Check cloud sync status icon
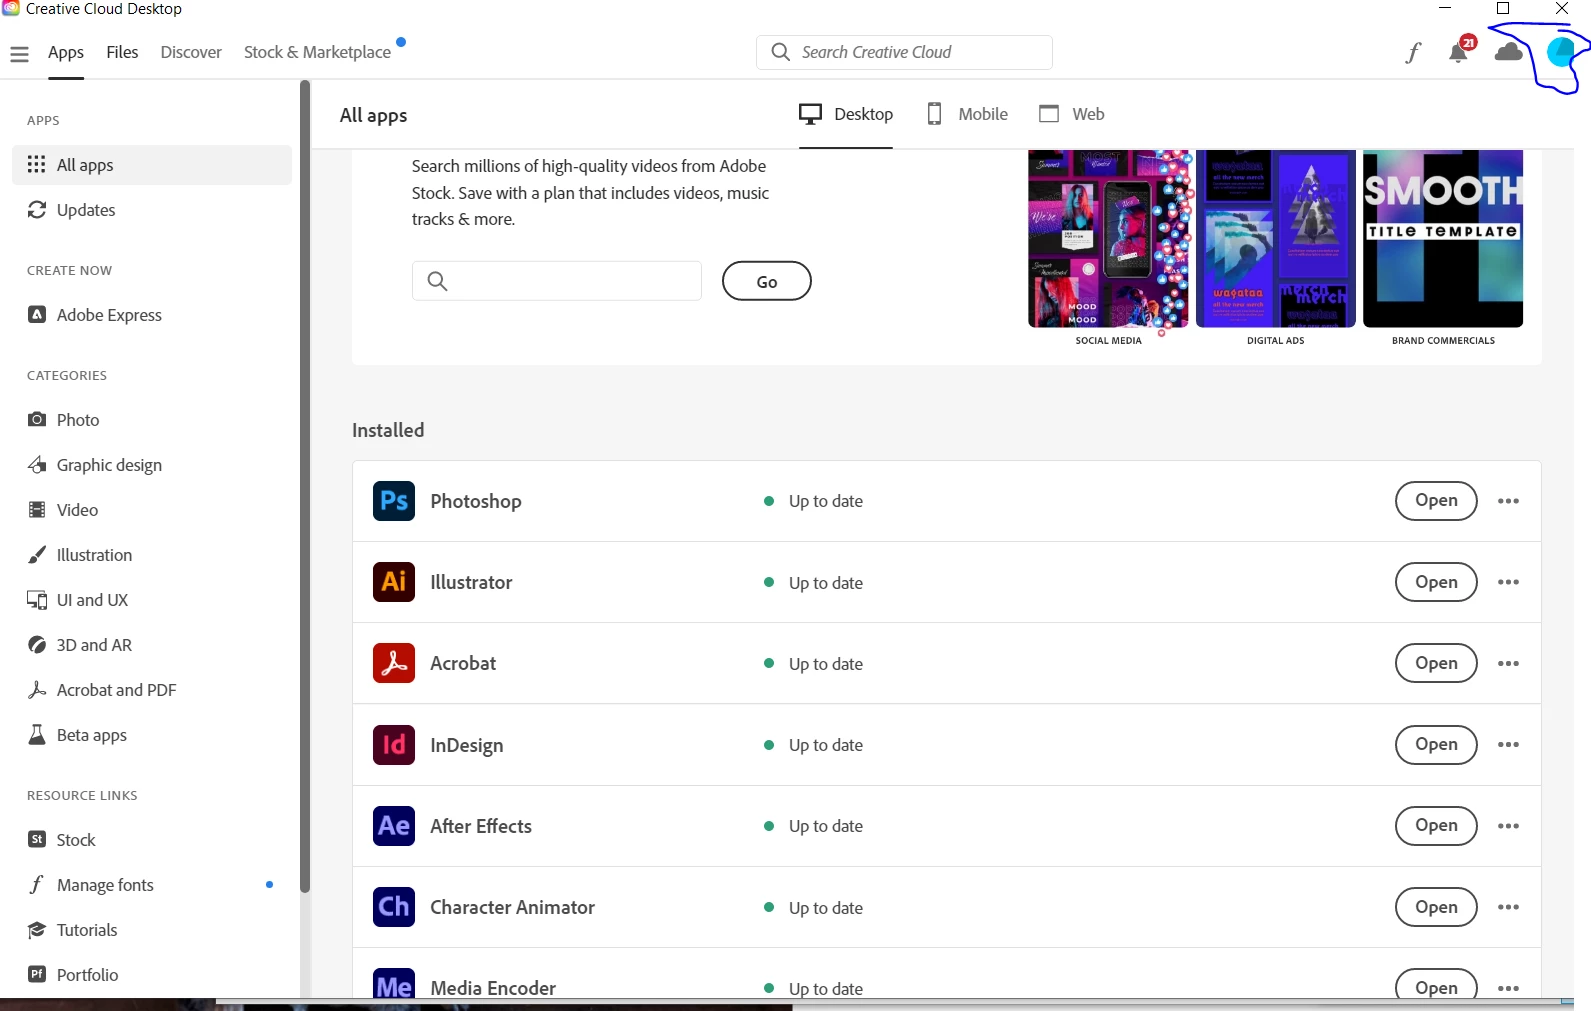This screenshot has height=1011, width=1591. (x=1509, y=51)
